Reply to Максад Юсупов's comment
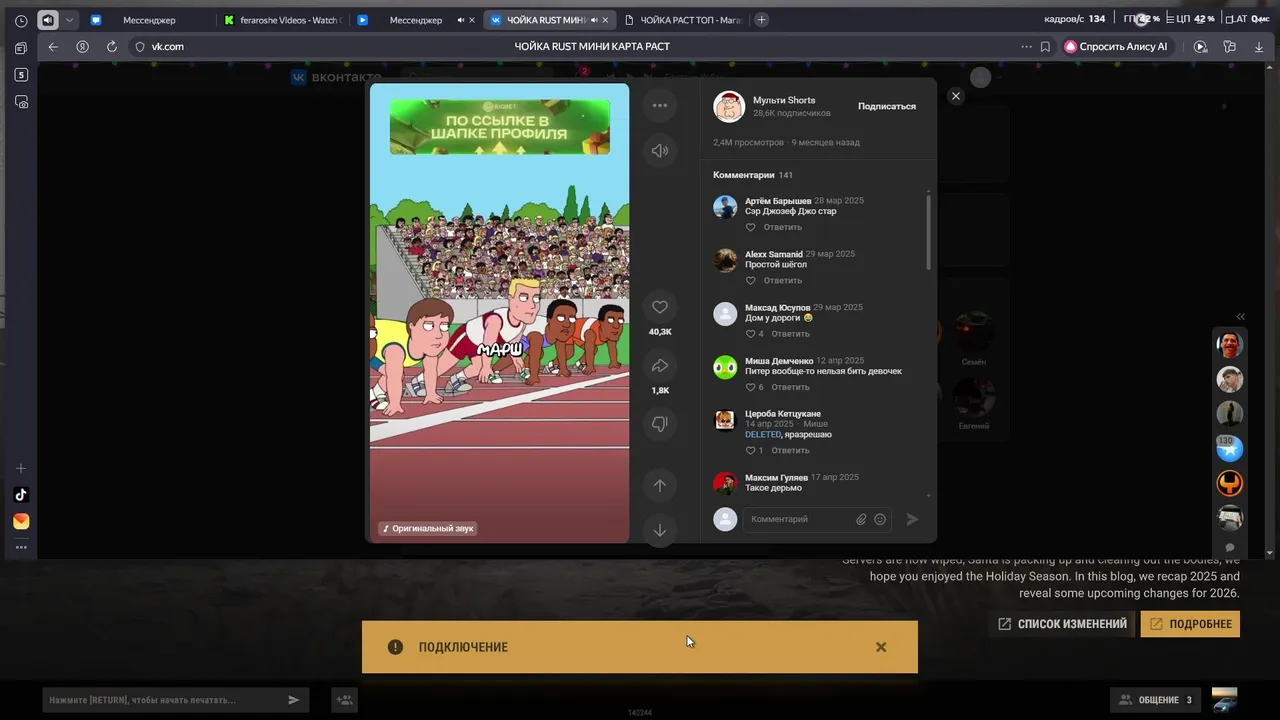Image resolution: width=1280 pixels, height=720 pixels. [x=791, y=334]
